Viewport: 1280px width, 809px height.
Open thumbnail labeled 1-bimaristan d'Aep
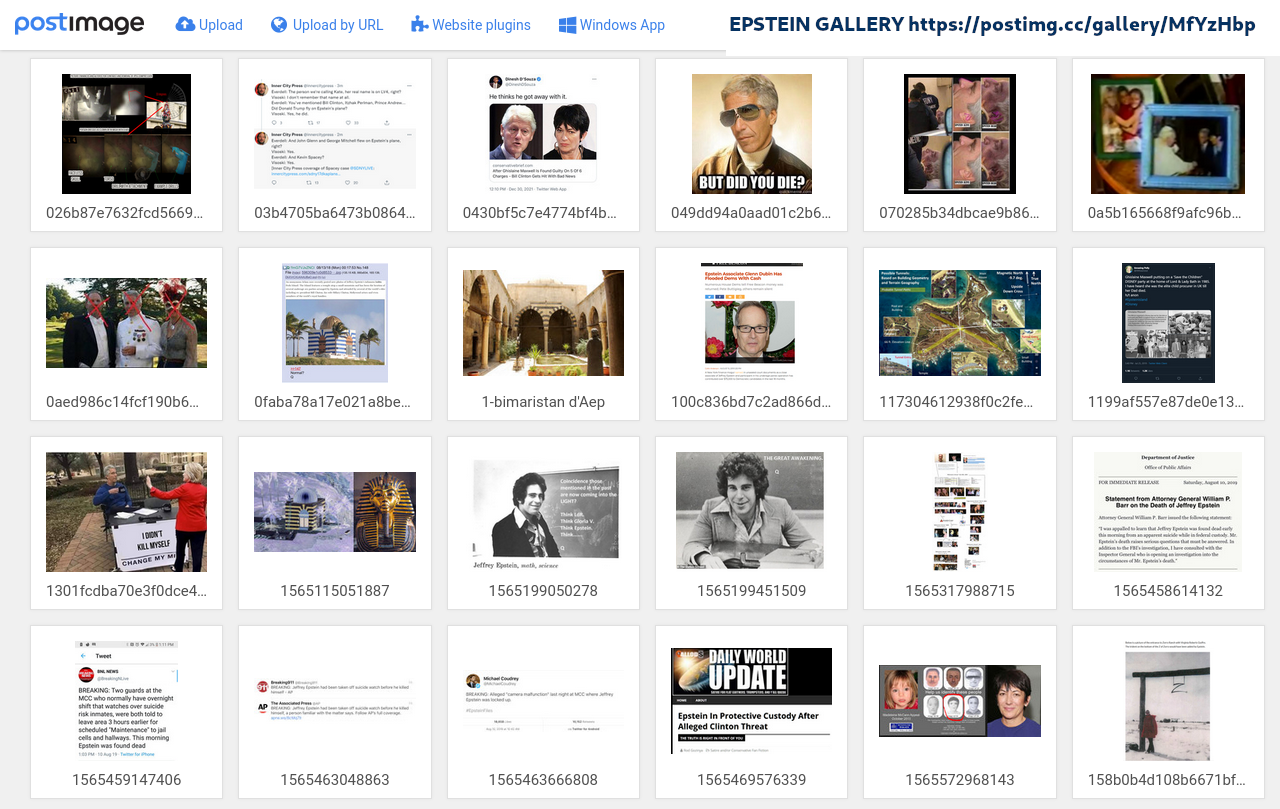543,323
